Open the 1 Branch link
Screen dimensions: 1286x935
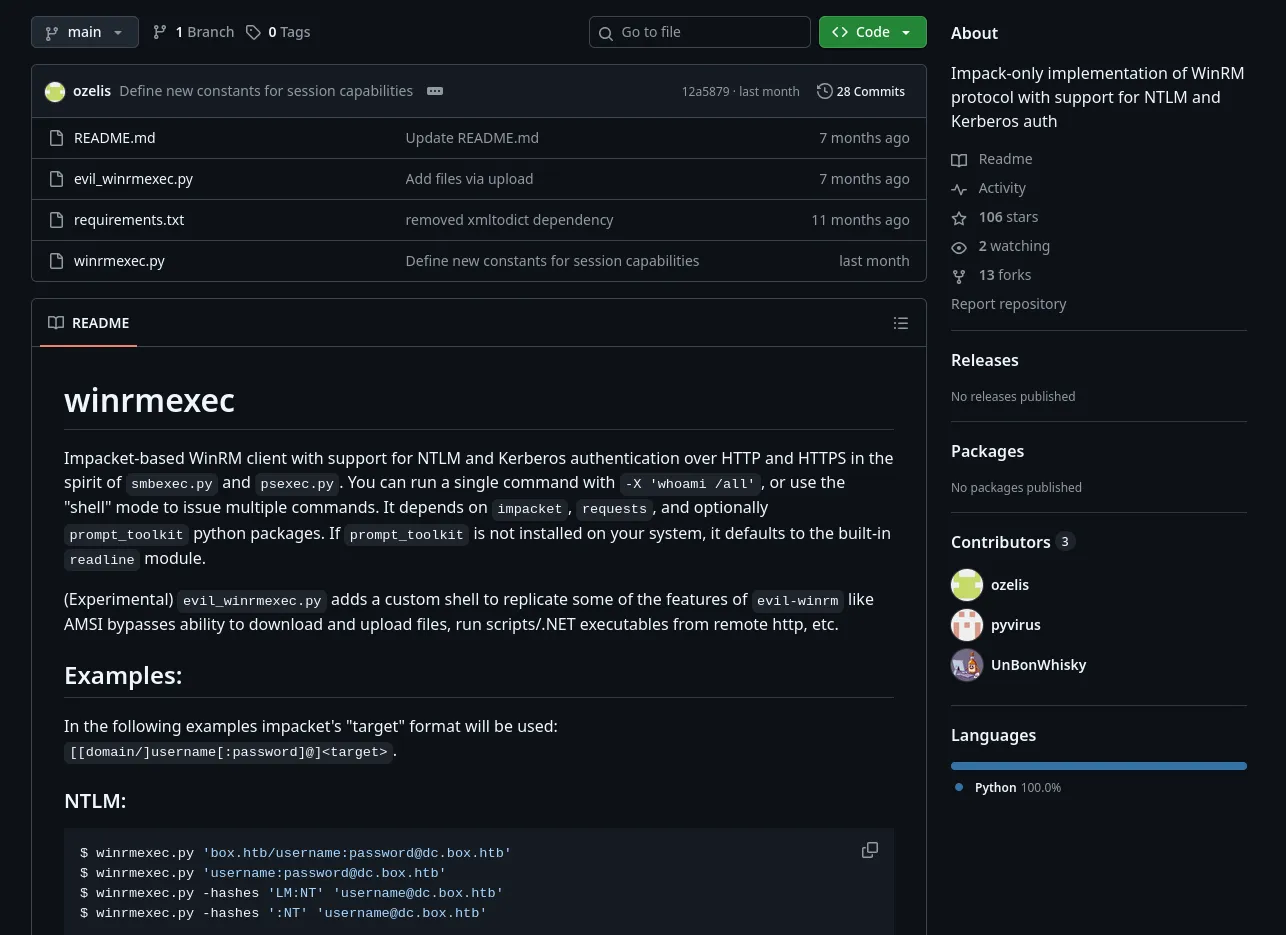(194, 32)
